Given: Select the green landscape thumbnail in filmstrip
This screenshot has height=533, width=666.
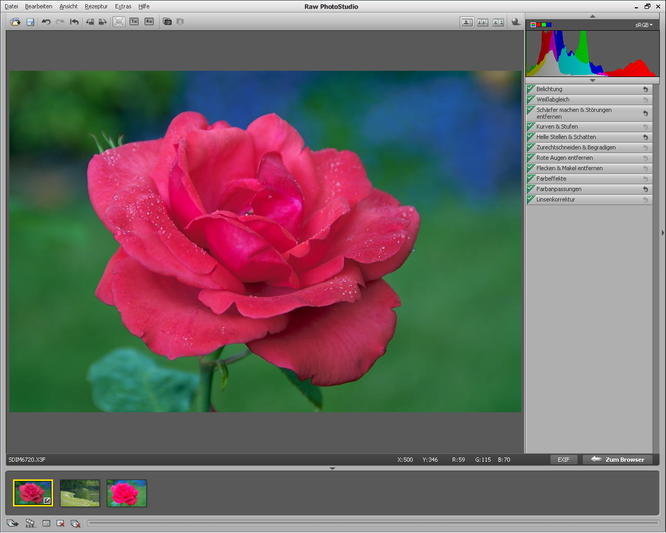Looking at the screenshot, I should 79,492.
